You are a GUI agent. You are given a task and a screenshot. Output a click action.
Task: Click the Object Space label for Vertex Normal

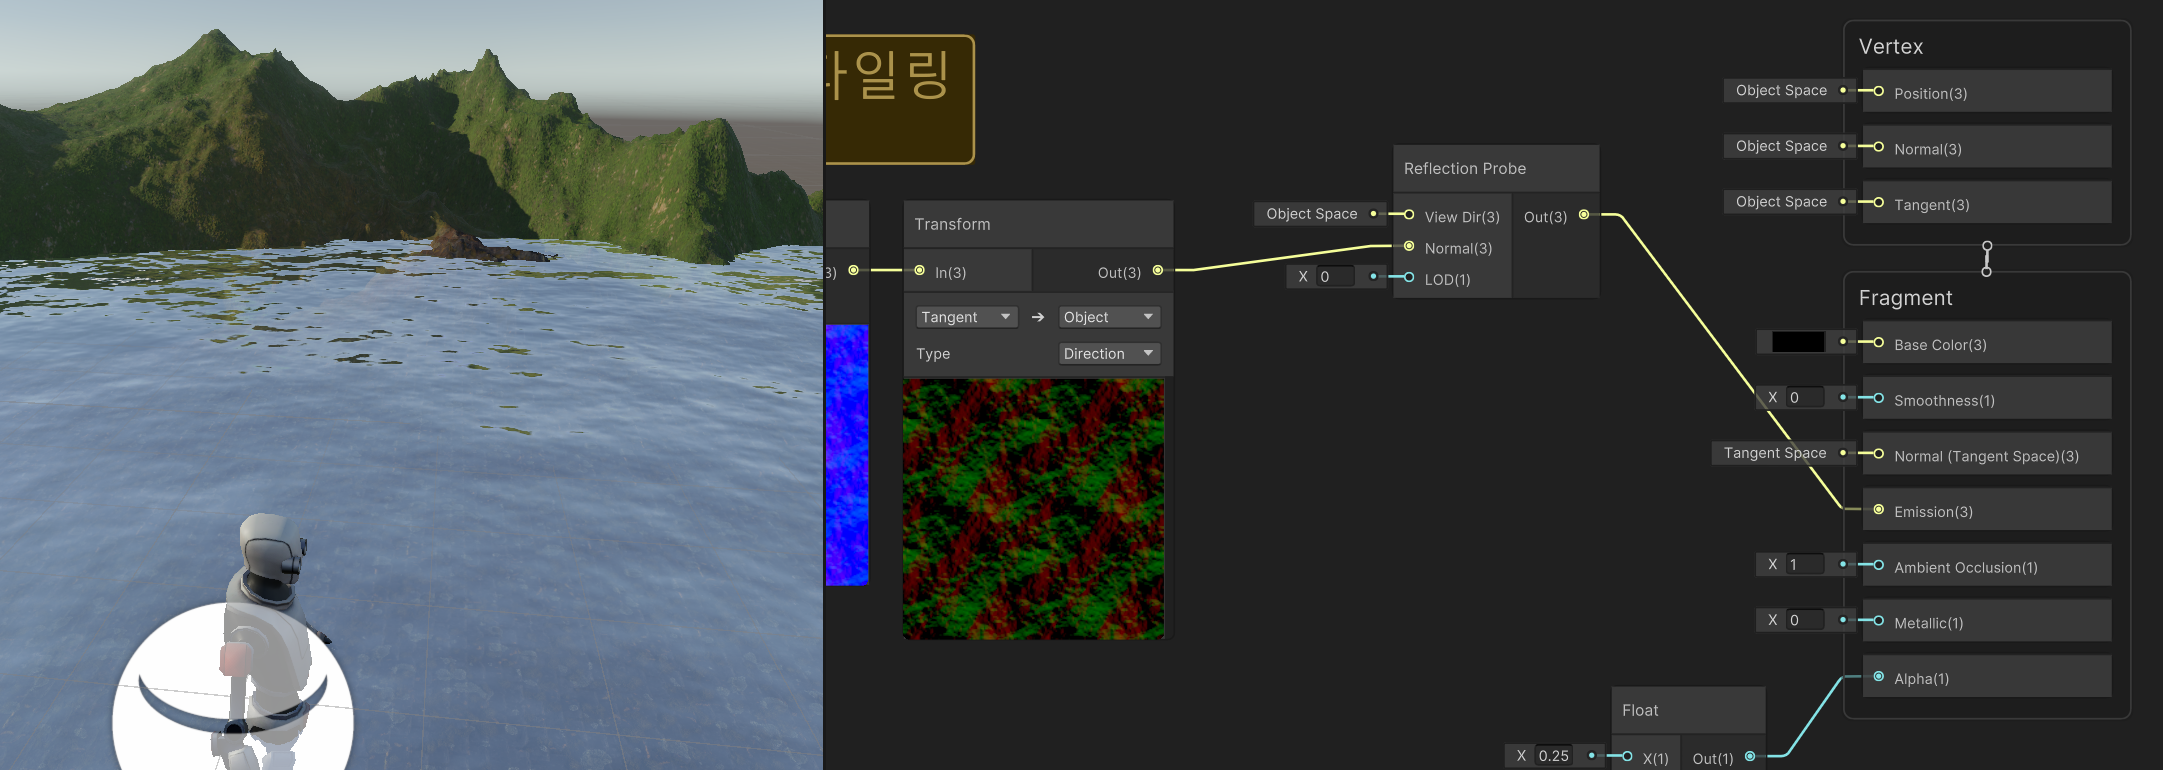pos(1781,146)
